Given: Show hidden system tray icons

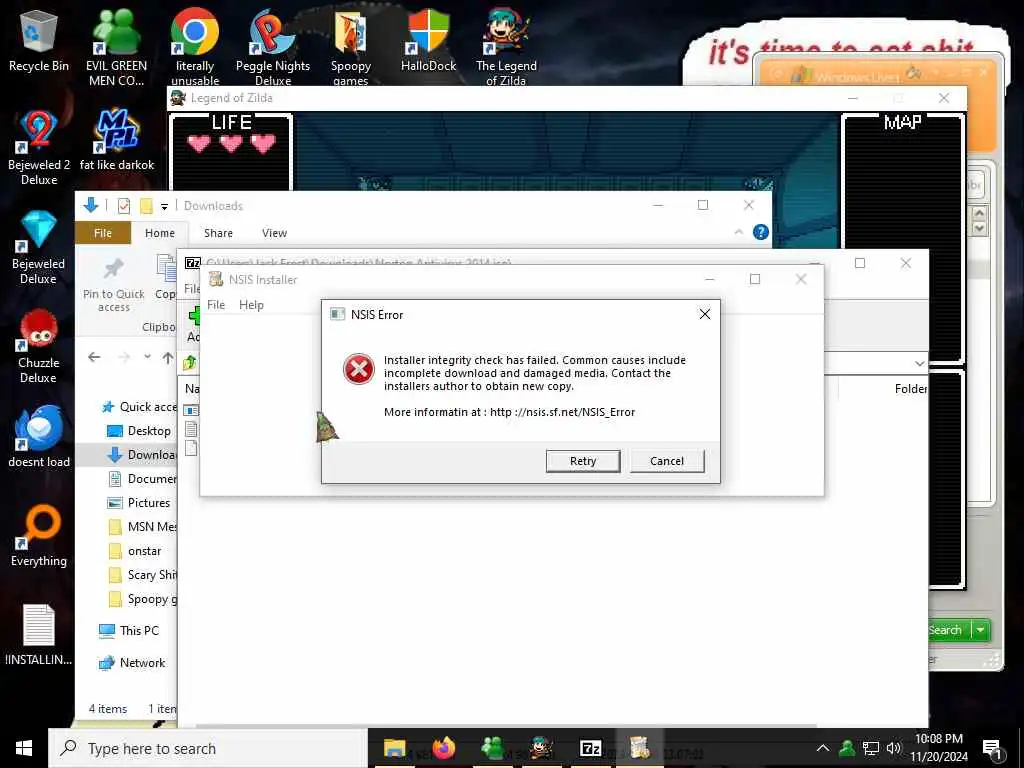Looking at the screenshot, I should [x=823, y=748].
